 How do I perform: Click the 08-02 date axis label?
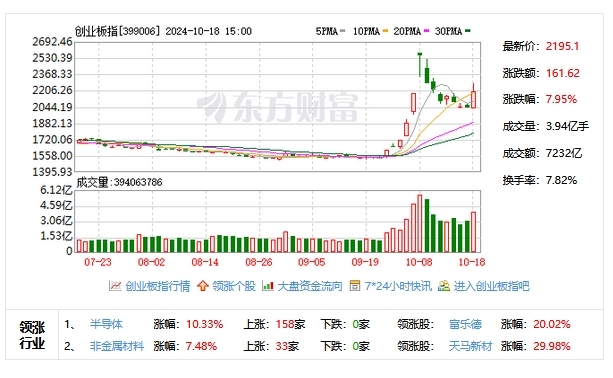(x=151, y=262)
